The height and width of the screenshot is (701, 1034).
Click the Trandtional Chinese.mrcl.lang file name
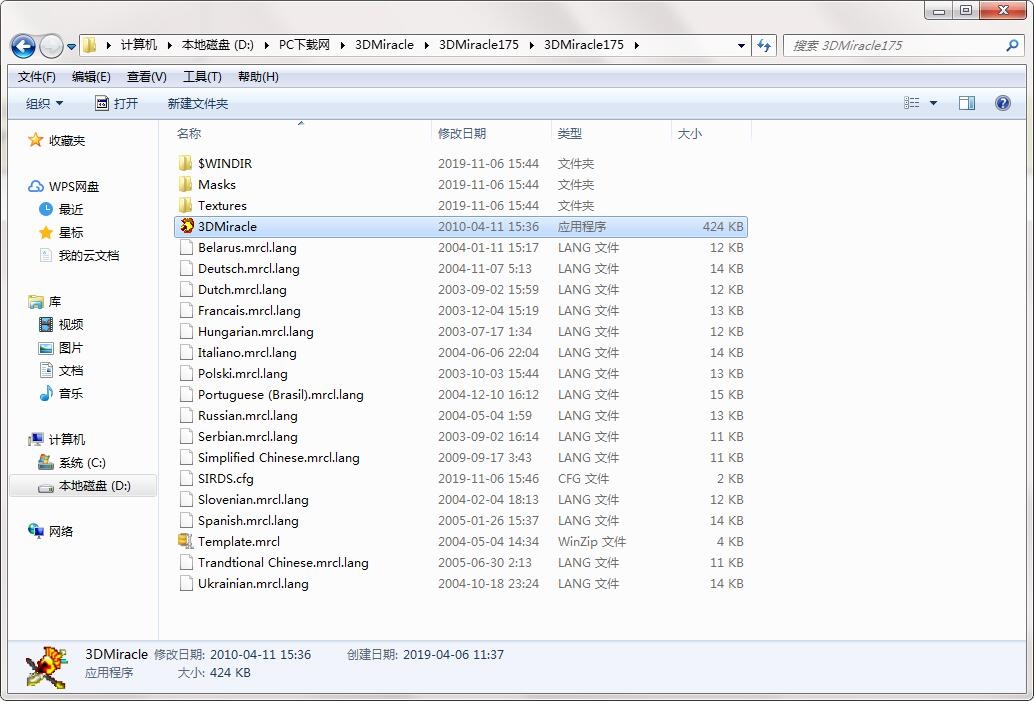283,563
